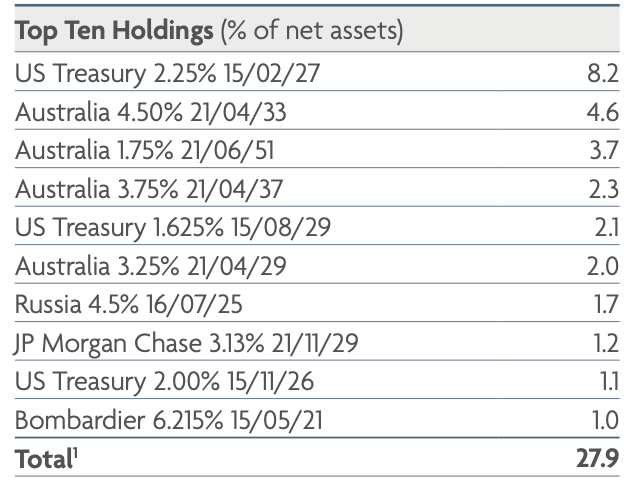Screen dimensions: 644x488
Task: Click the Total row label
Action: tap(46, 461)
